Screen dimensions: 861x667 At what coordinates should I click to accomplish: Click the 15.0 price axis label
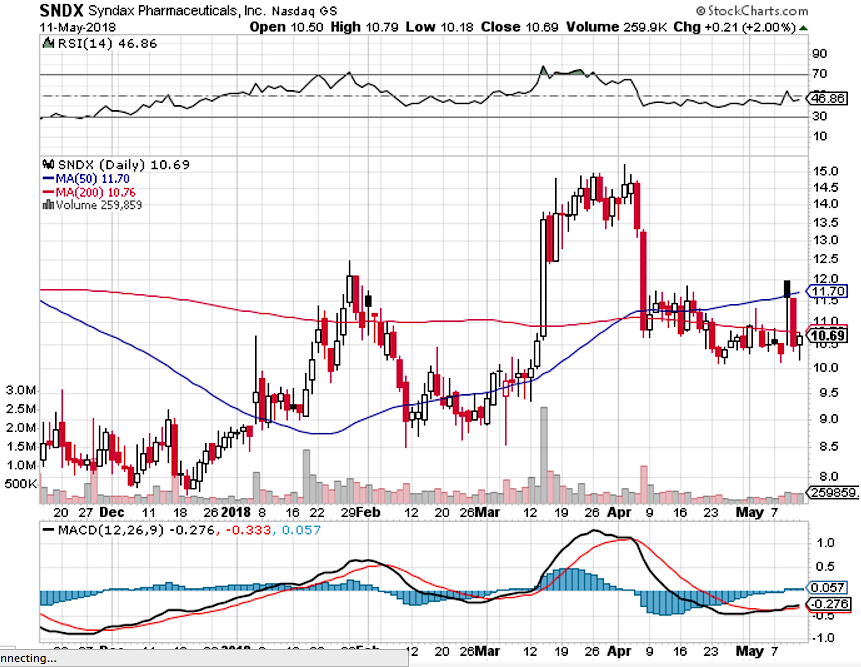(826, 171)
